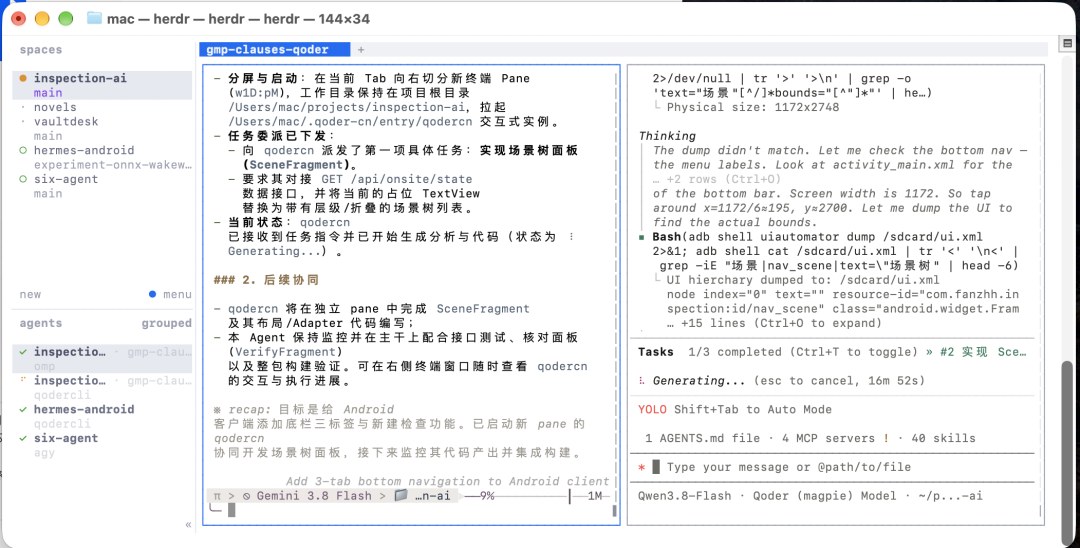Viewport: 1080px width, 548px height.
Task: Click the green circle beside hermes-android space
Action: click(x=23, y=150)
